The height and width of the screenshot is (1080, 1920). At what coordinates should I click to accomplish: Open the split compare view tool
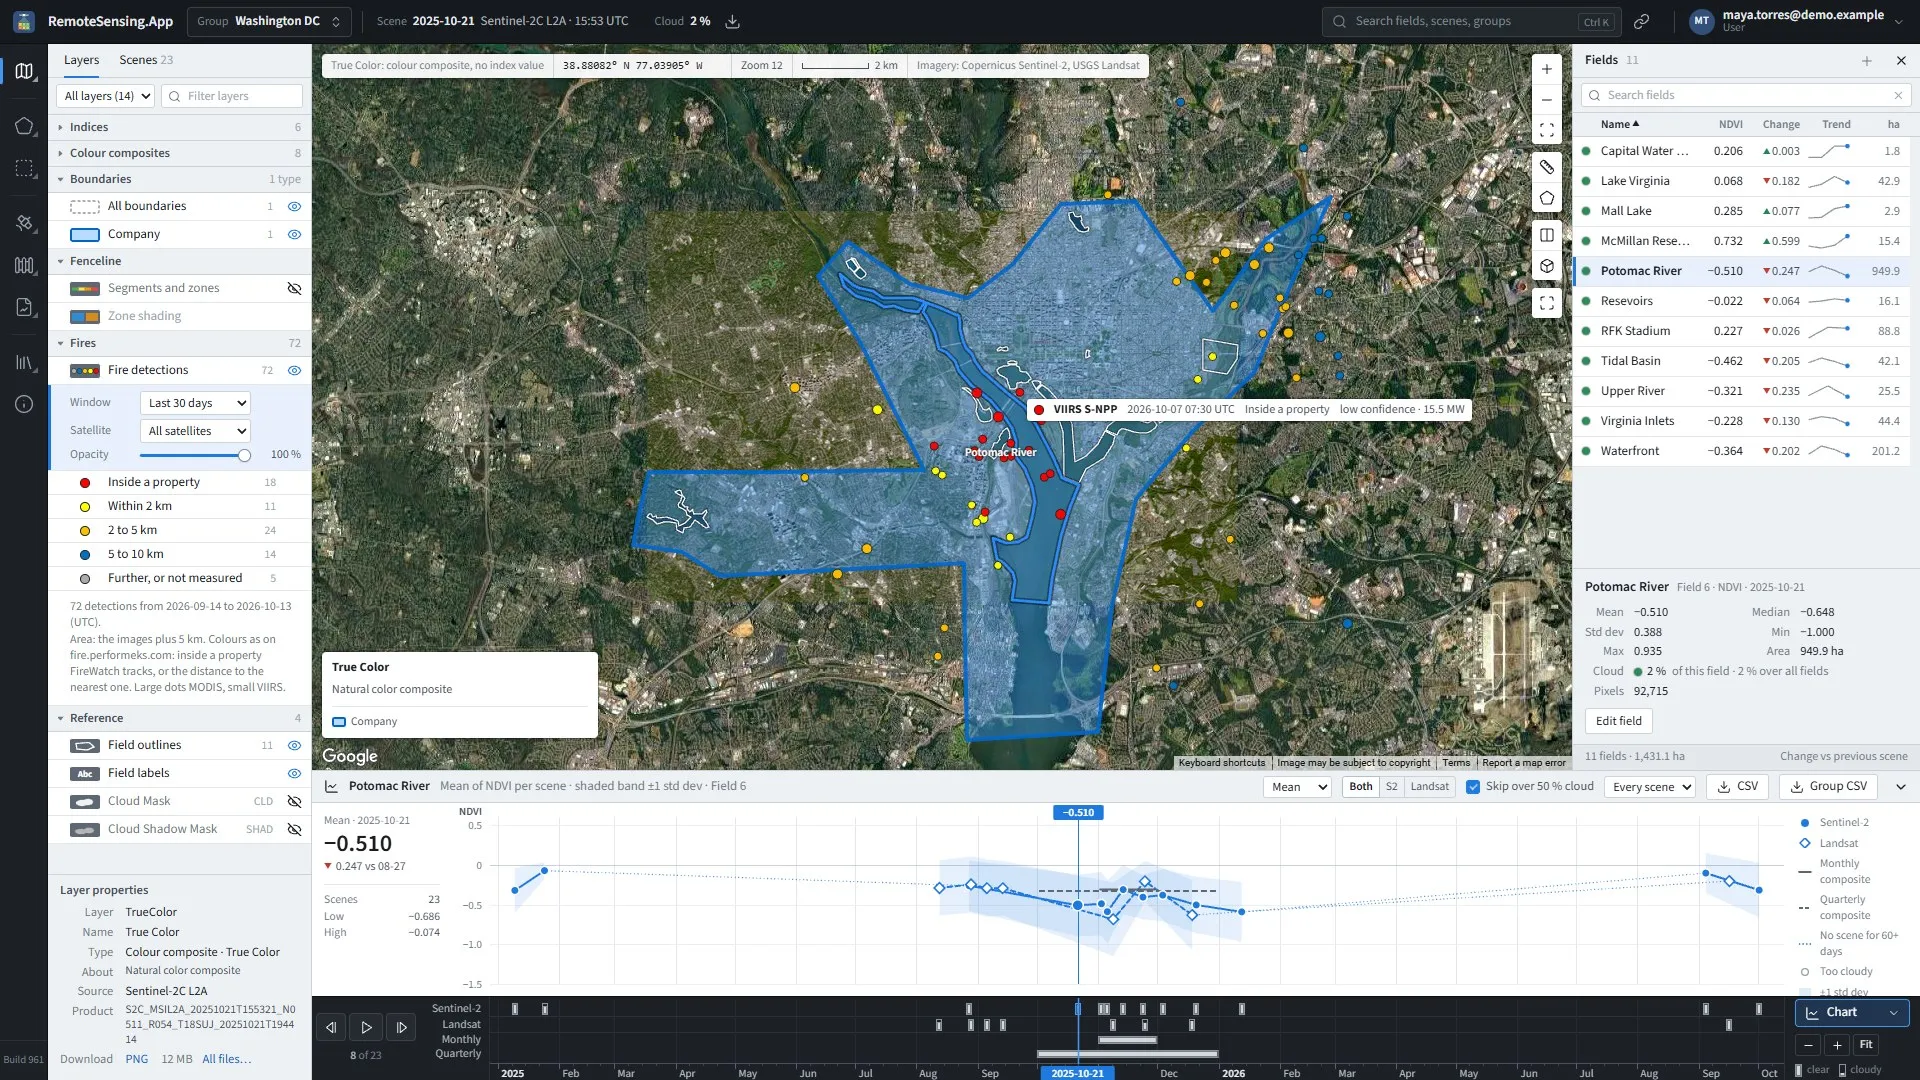point(1546,235)
